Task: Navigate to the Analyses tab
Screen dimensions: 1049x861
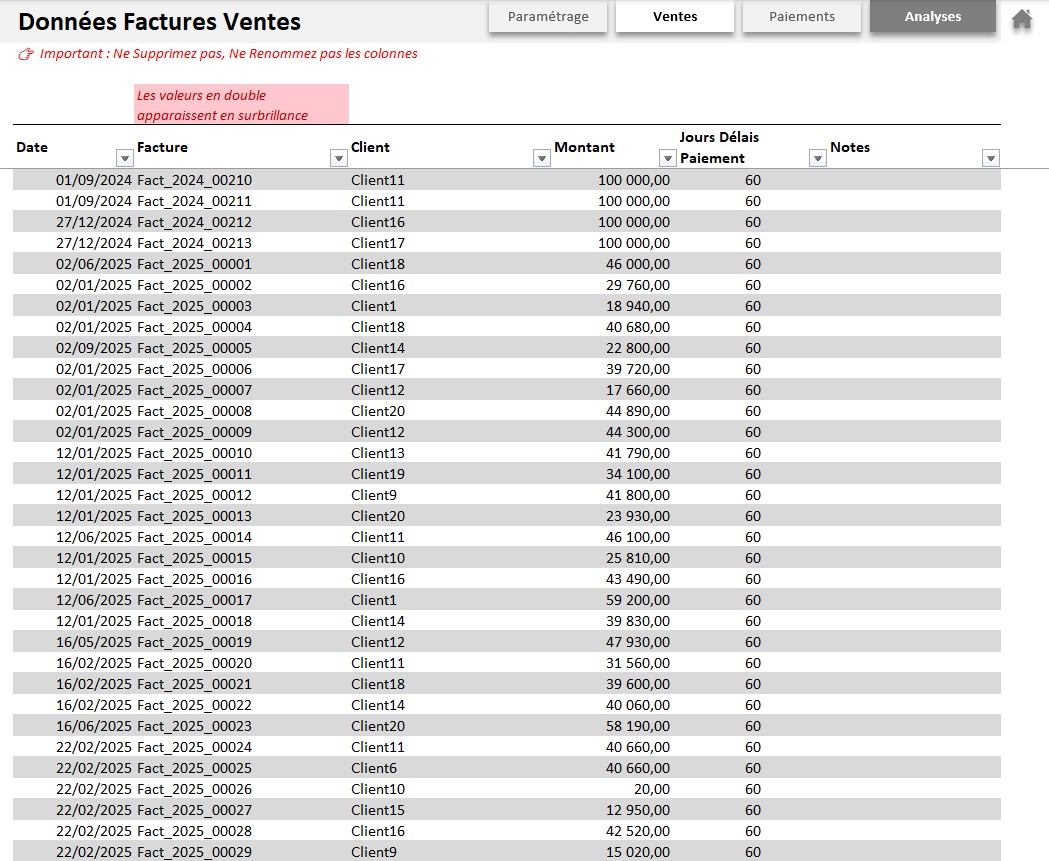Action: pyautogui.click(x=932, y=17)
